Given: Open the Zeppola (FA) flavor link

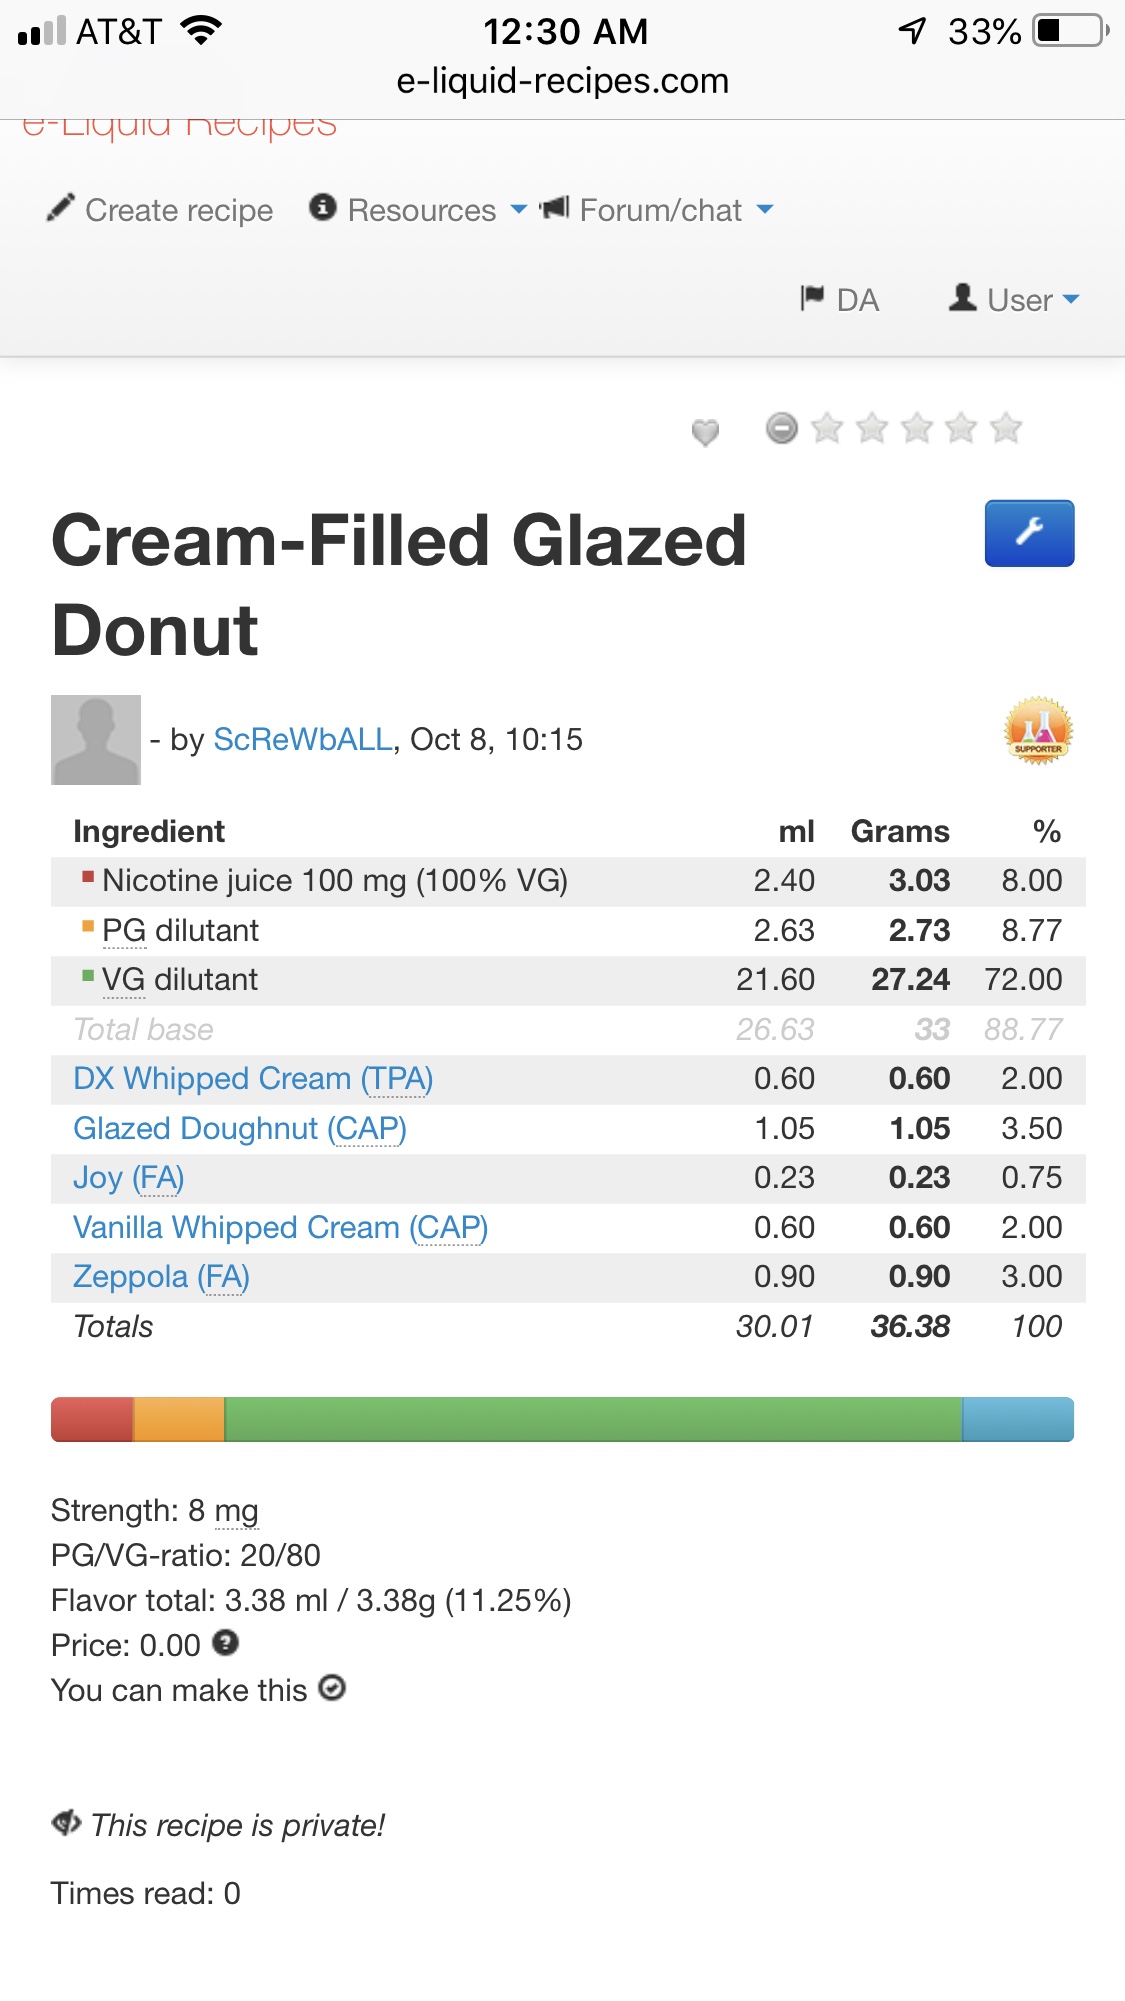Looking at the screenshot, I should pos(161,1276).
